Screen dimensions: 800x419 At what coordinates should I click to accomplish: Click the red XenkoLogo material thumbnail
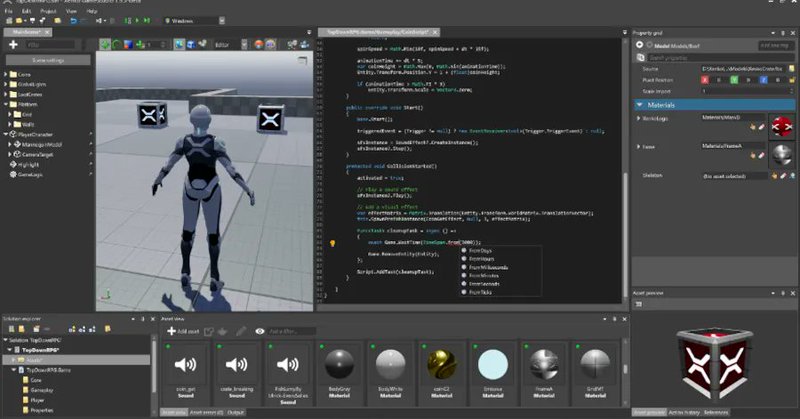(782, 127)
